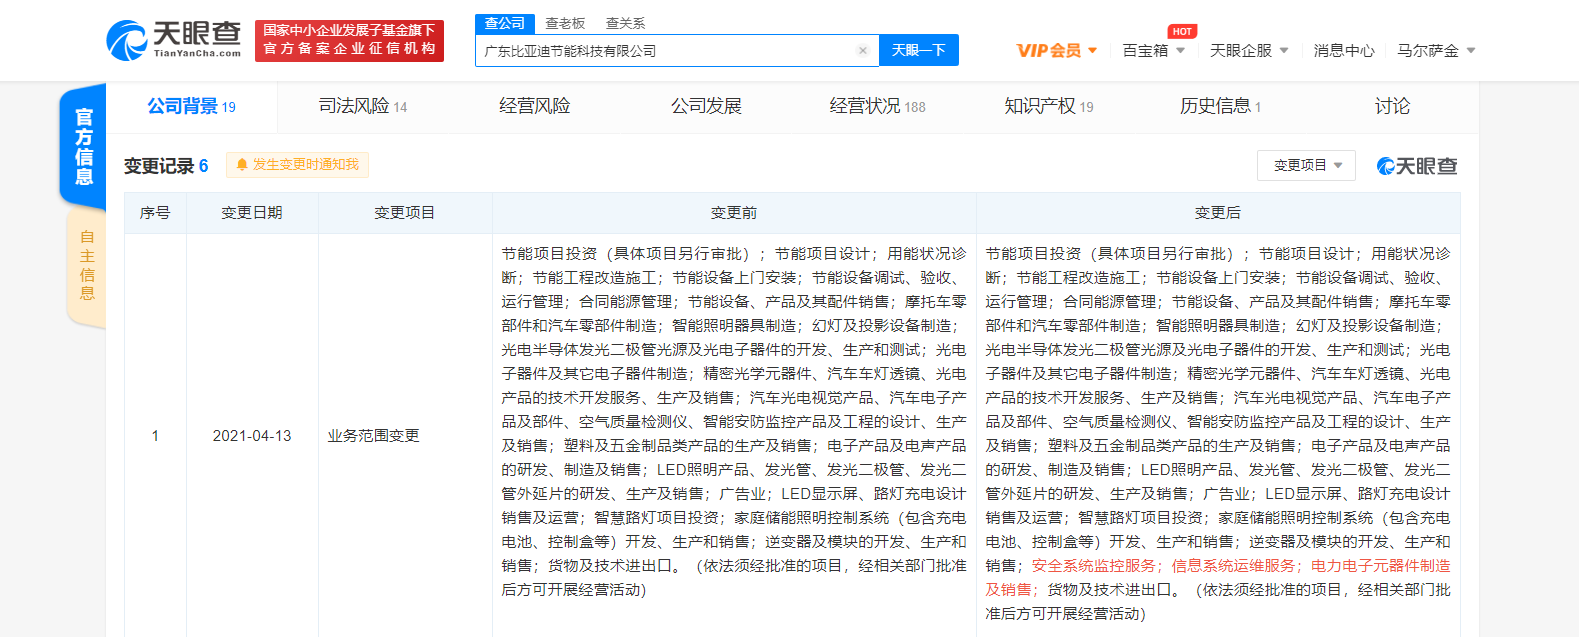Click the 变更前 column header

click(734, 213)
